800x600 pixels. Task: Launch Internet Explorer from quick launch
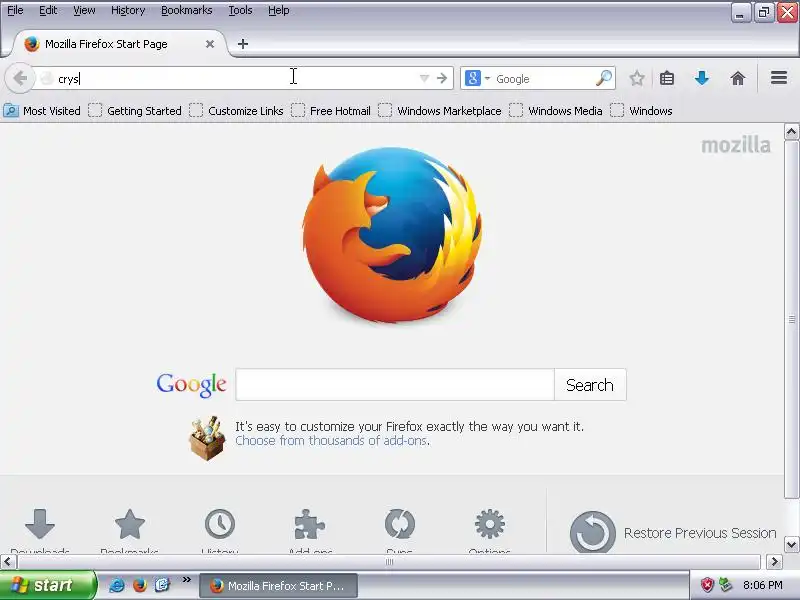[x=117, y=585]
